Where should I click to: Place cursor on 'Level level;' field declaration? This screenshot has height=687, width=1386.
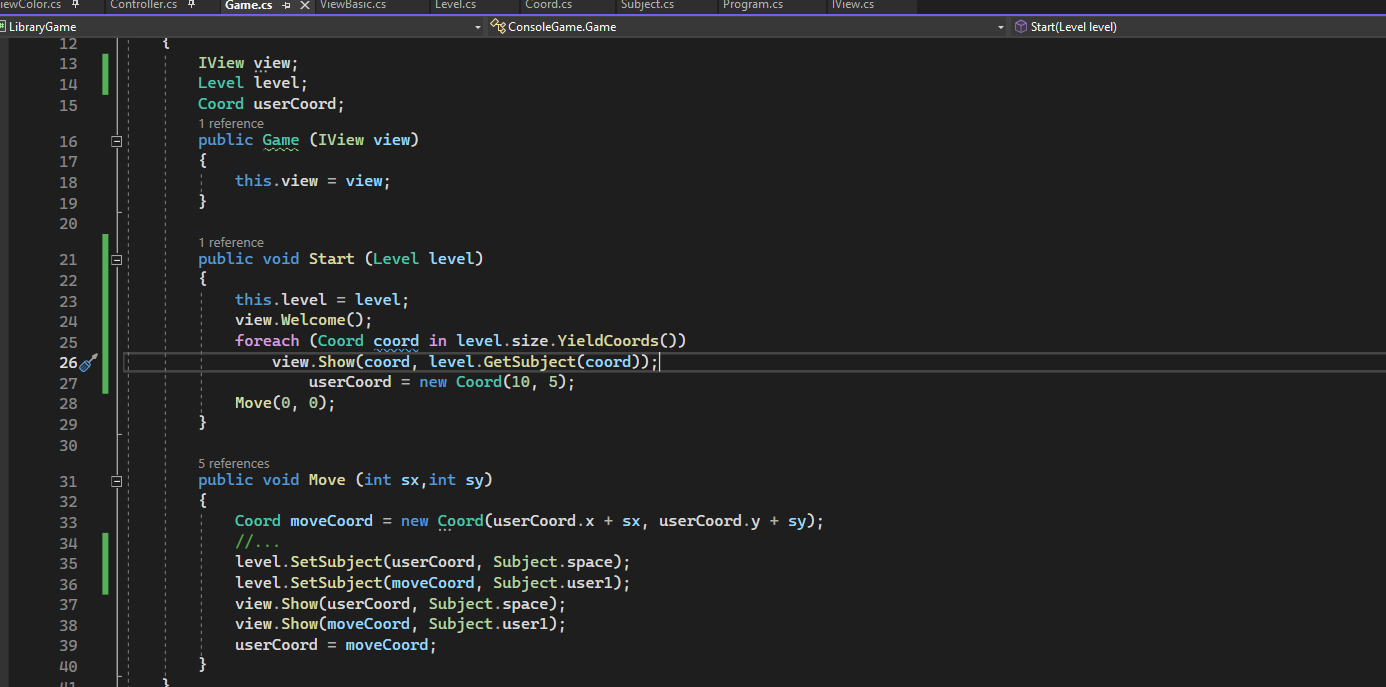[253, 84]
